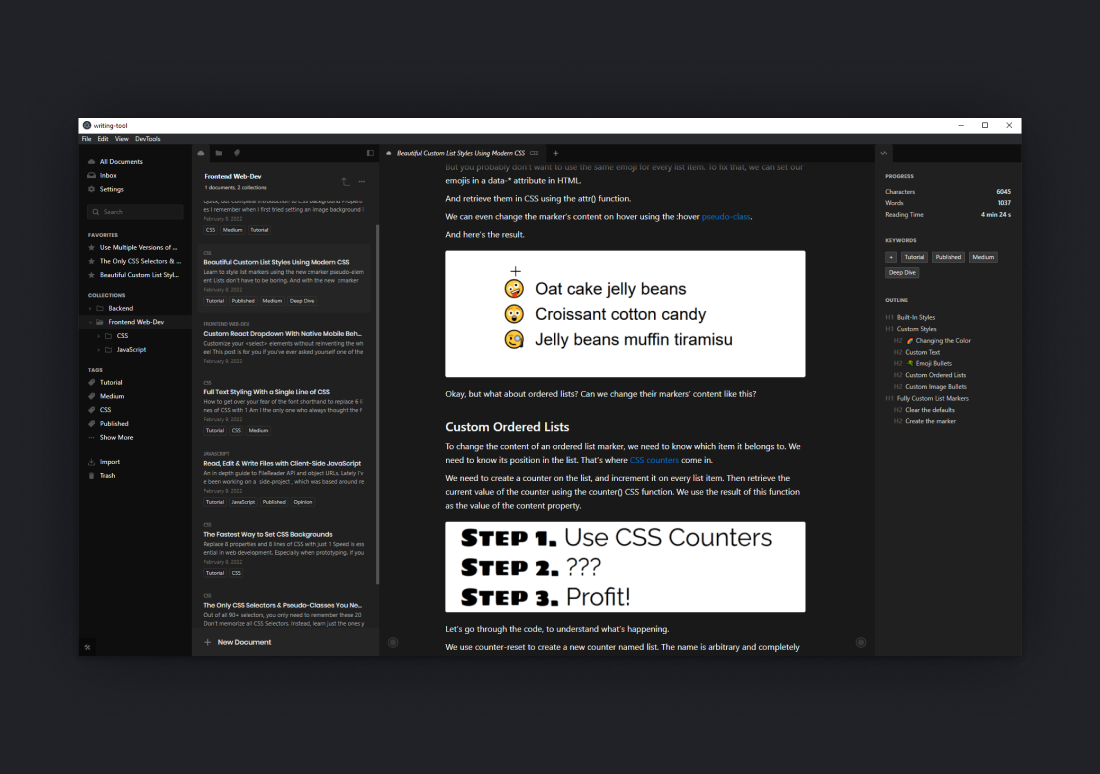Open the View menu

pyautogui.click(x=121, y=139)
